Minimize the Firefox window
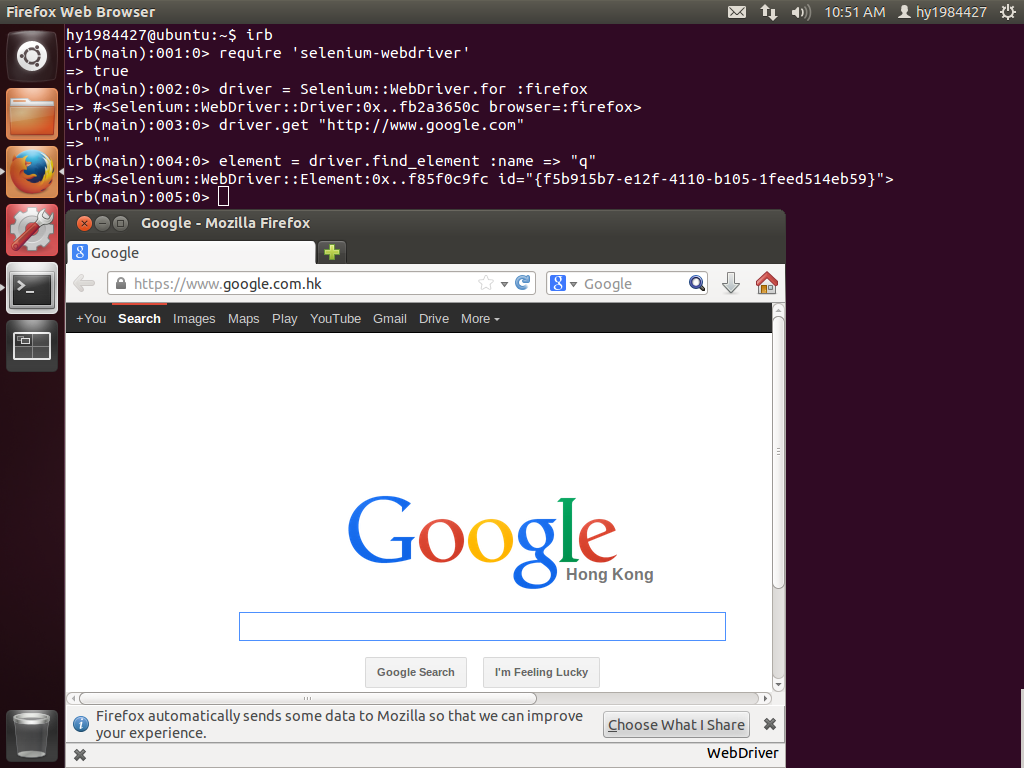 coord(102,223)
